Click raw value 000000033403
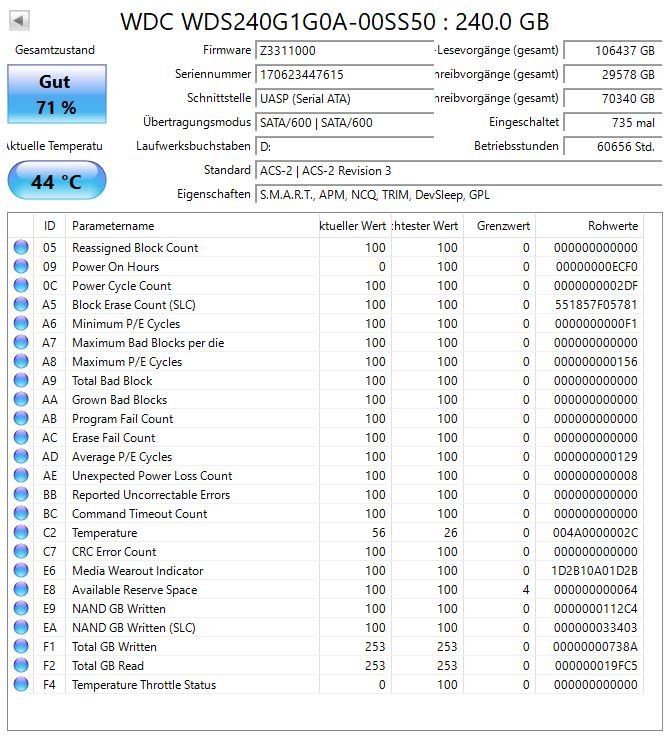 pos(596,627)
